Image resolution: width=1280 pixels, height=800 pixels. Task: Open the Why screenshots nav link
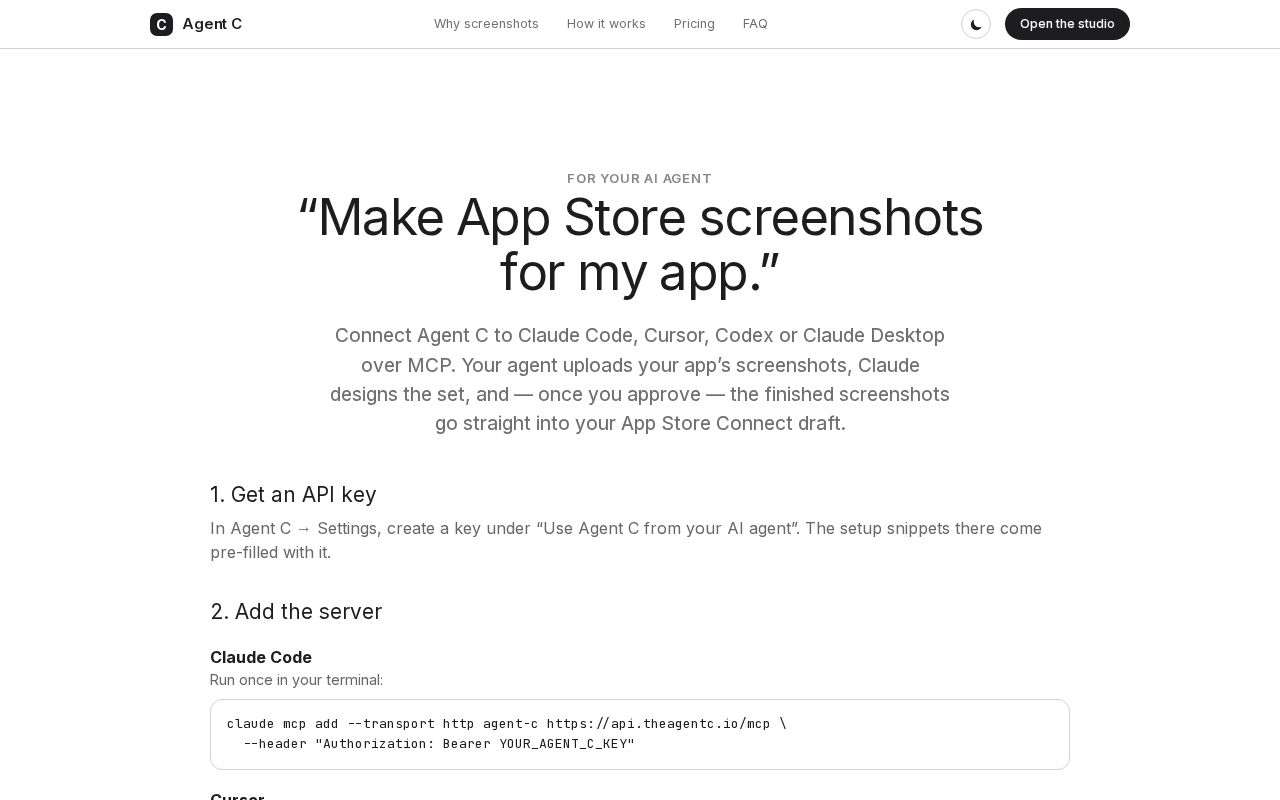pos(486,24)
